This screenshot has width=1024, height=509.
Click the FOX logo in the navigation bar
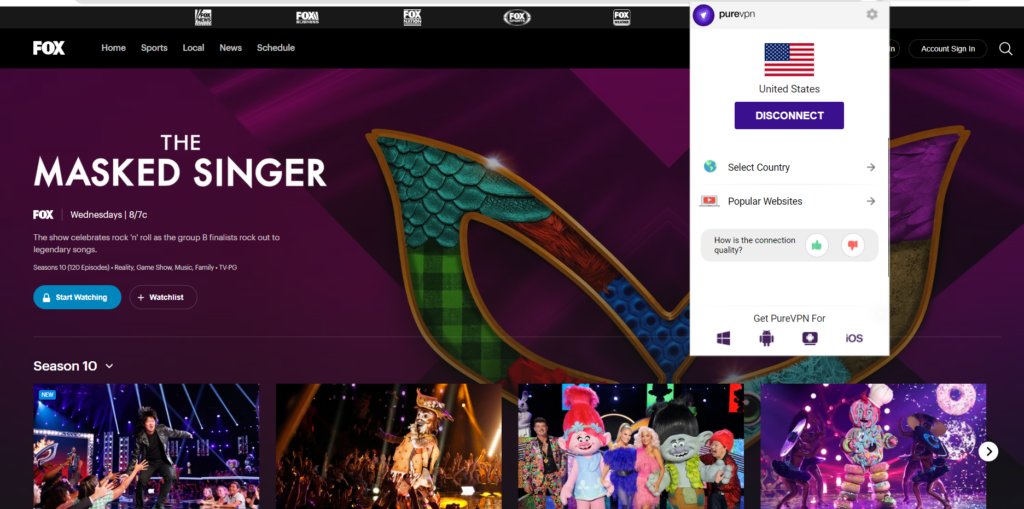[x=49, y=48]
